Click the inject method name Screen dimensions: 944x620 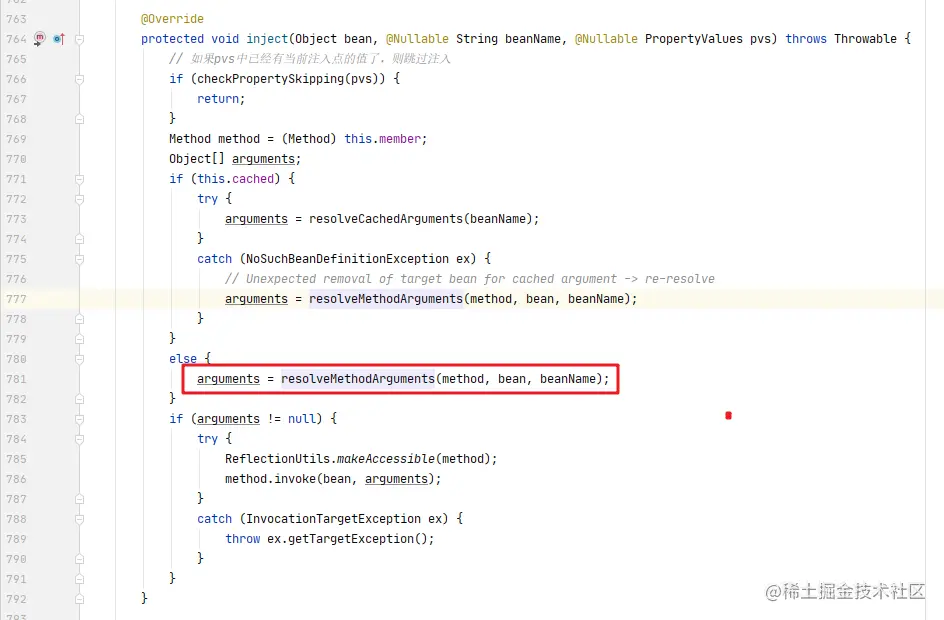[x=267, y=39]
